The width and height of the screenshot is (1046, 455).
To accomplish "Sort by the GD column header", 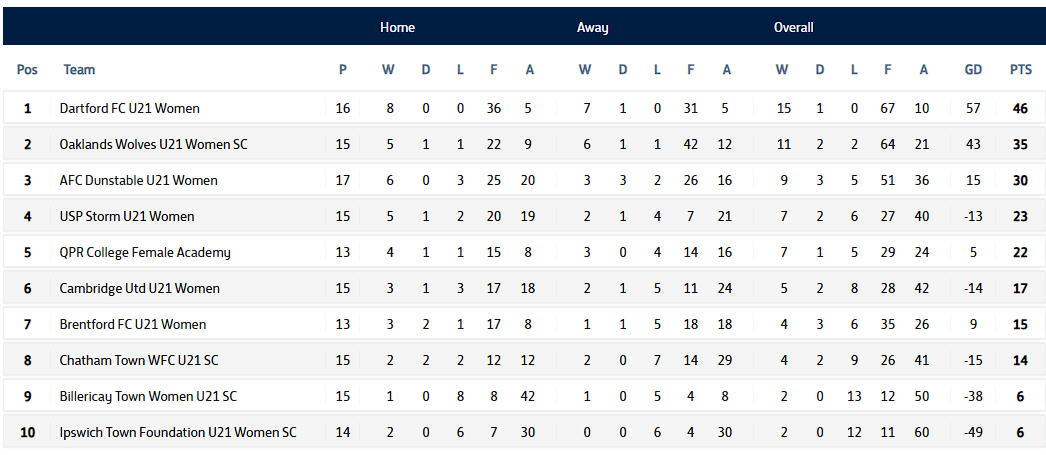I will (973, 70).
